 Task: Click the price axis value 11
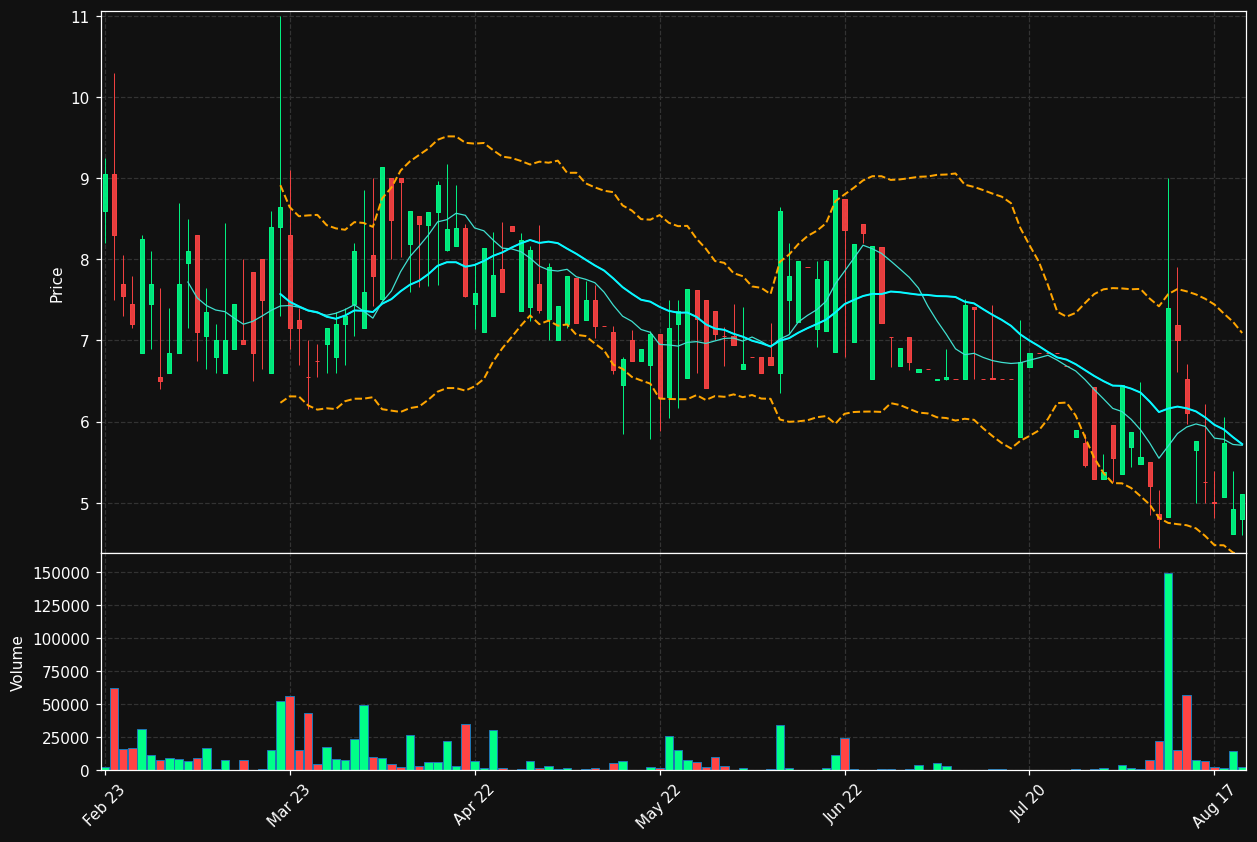point(80,17)
